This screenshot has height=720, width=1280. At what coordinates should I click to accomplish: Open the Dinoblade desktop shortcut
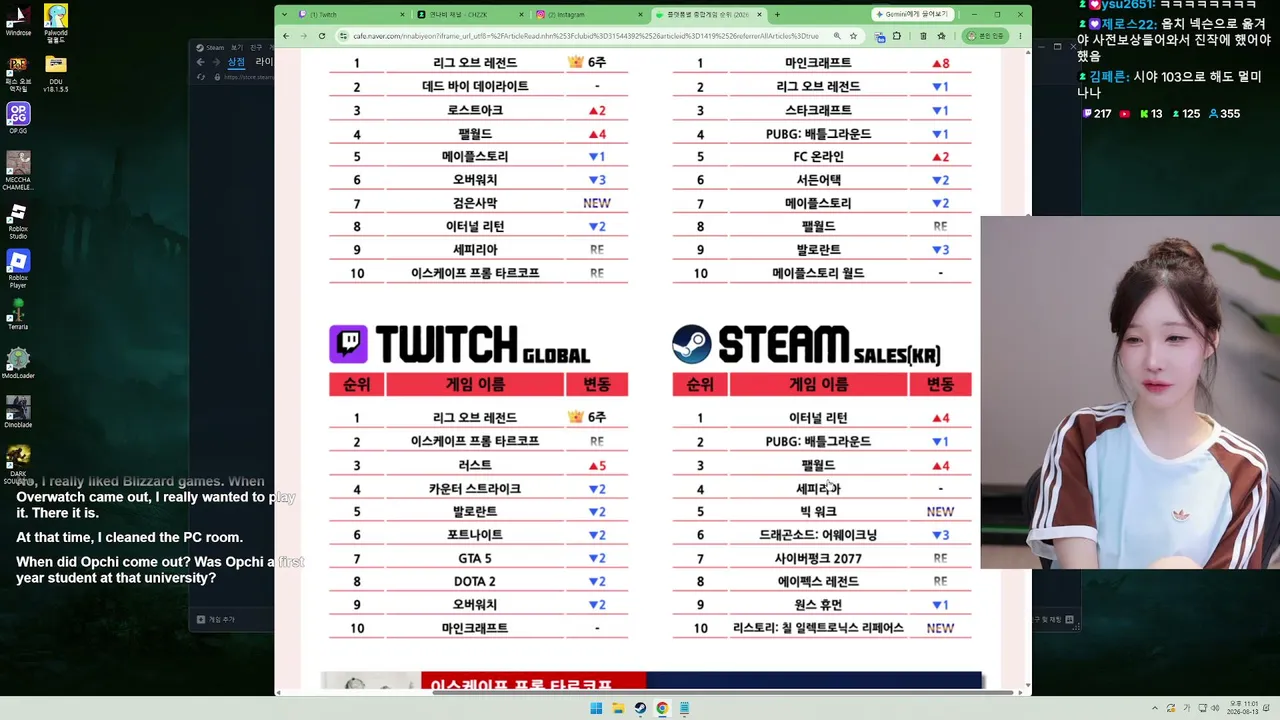click(18, 412)
